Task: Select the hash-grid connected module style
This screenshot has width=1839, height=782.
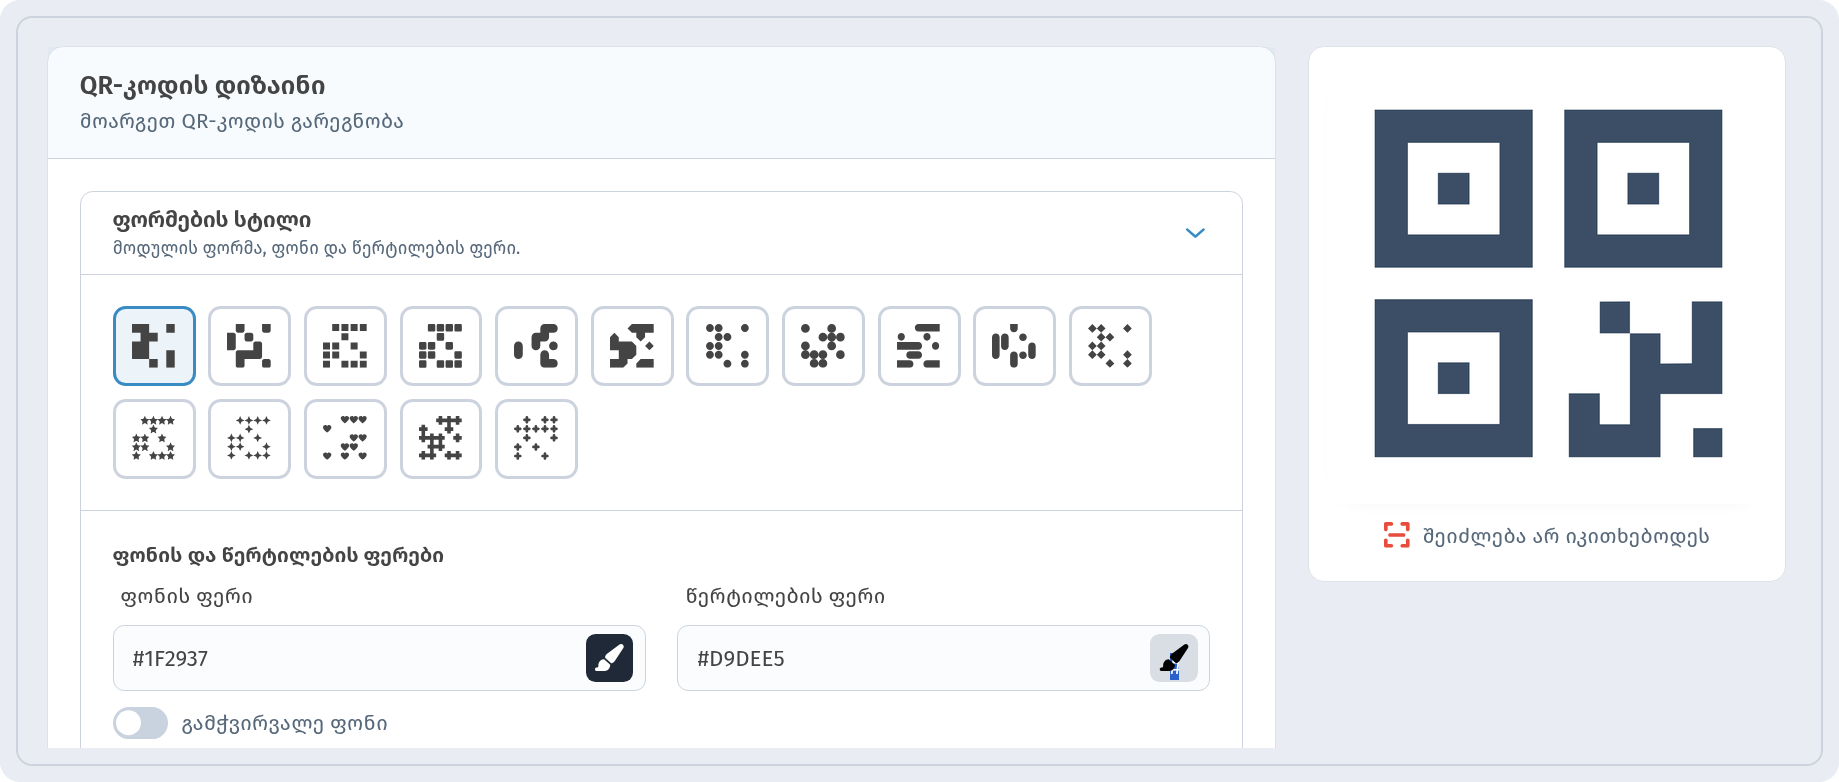Action: [x=441, y=439]
